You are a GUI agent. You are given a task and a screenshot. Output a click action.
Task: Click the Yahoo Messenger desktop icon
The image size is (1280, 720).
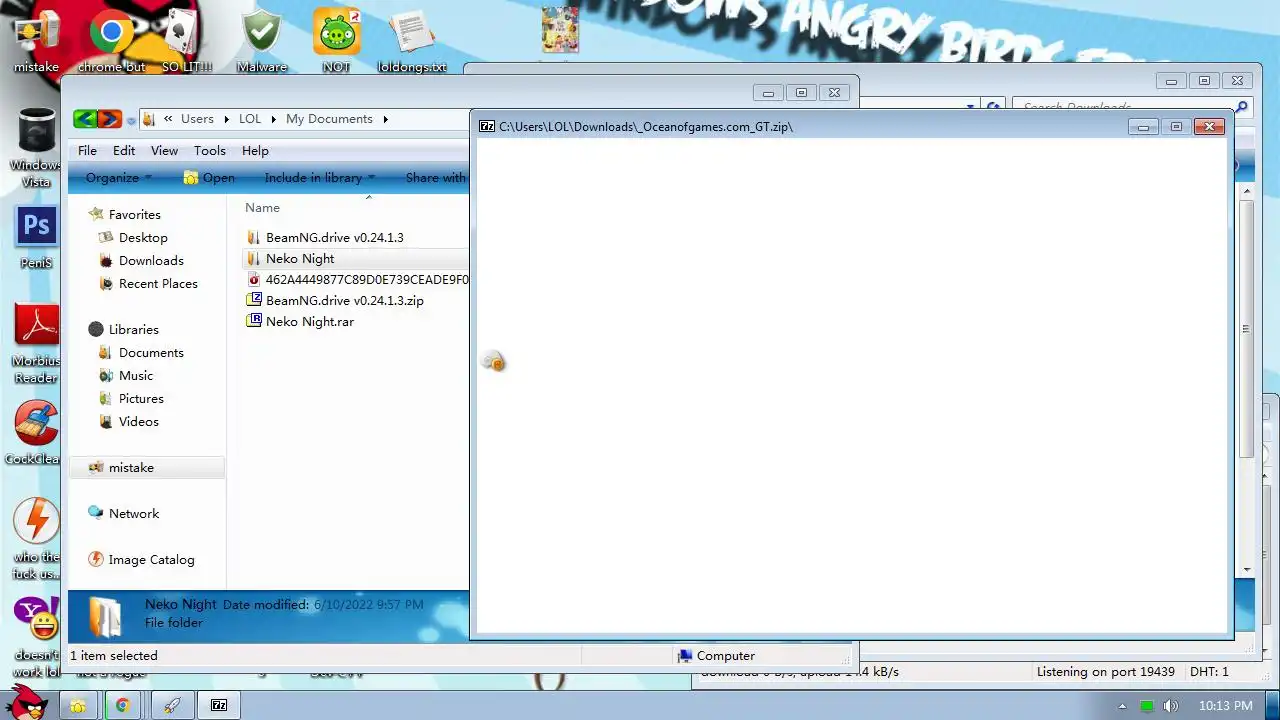click(x=36, y=635)
